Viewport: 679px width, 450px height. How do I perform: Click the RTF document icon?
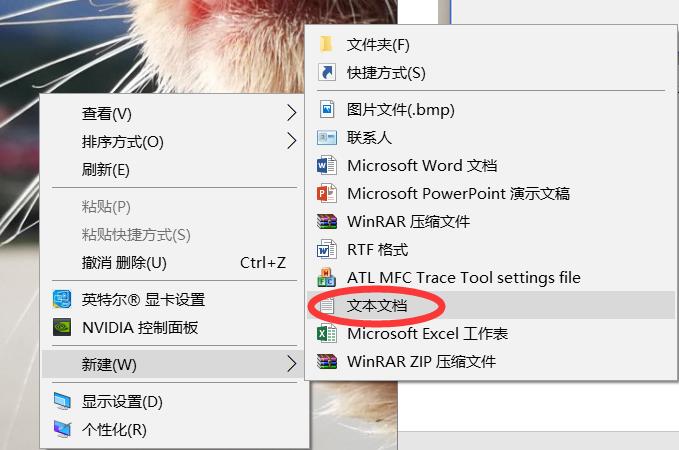coord(327,249)
